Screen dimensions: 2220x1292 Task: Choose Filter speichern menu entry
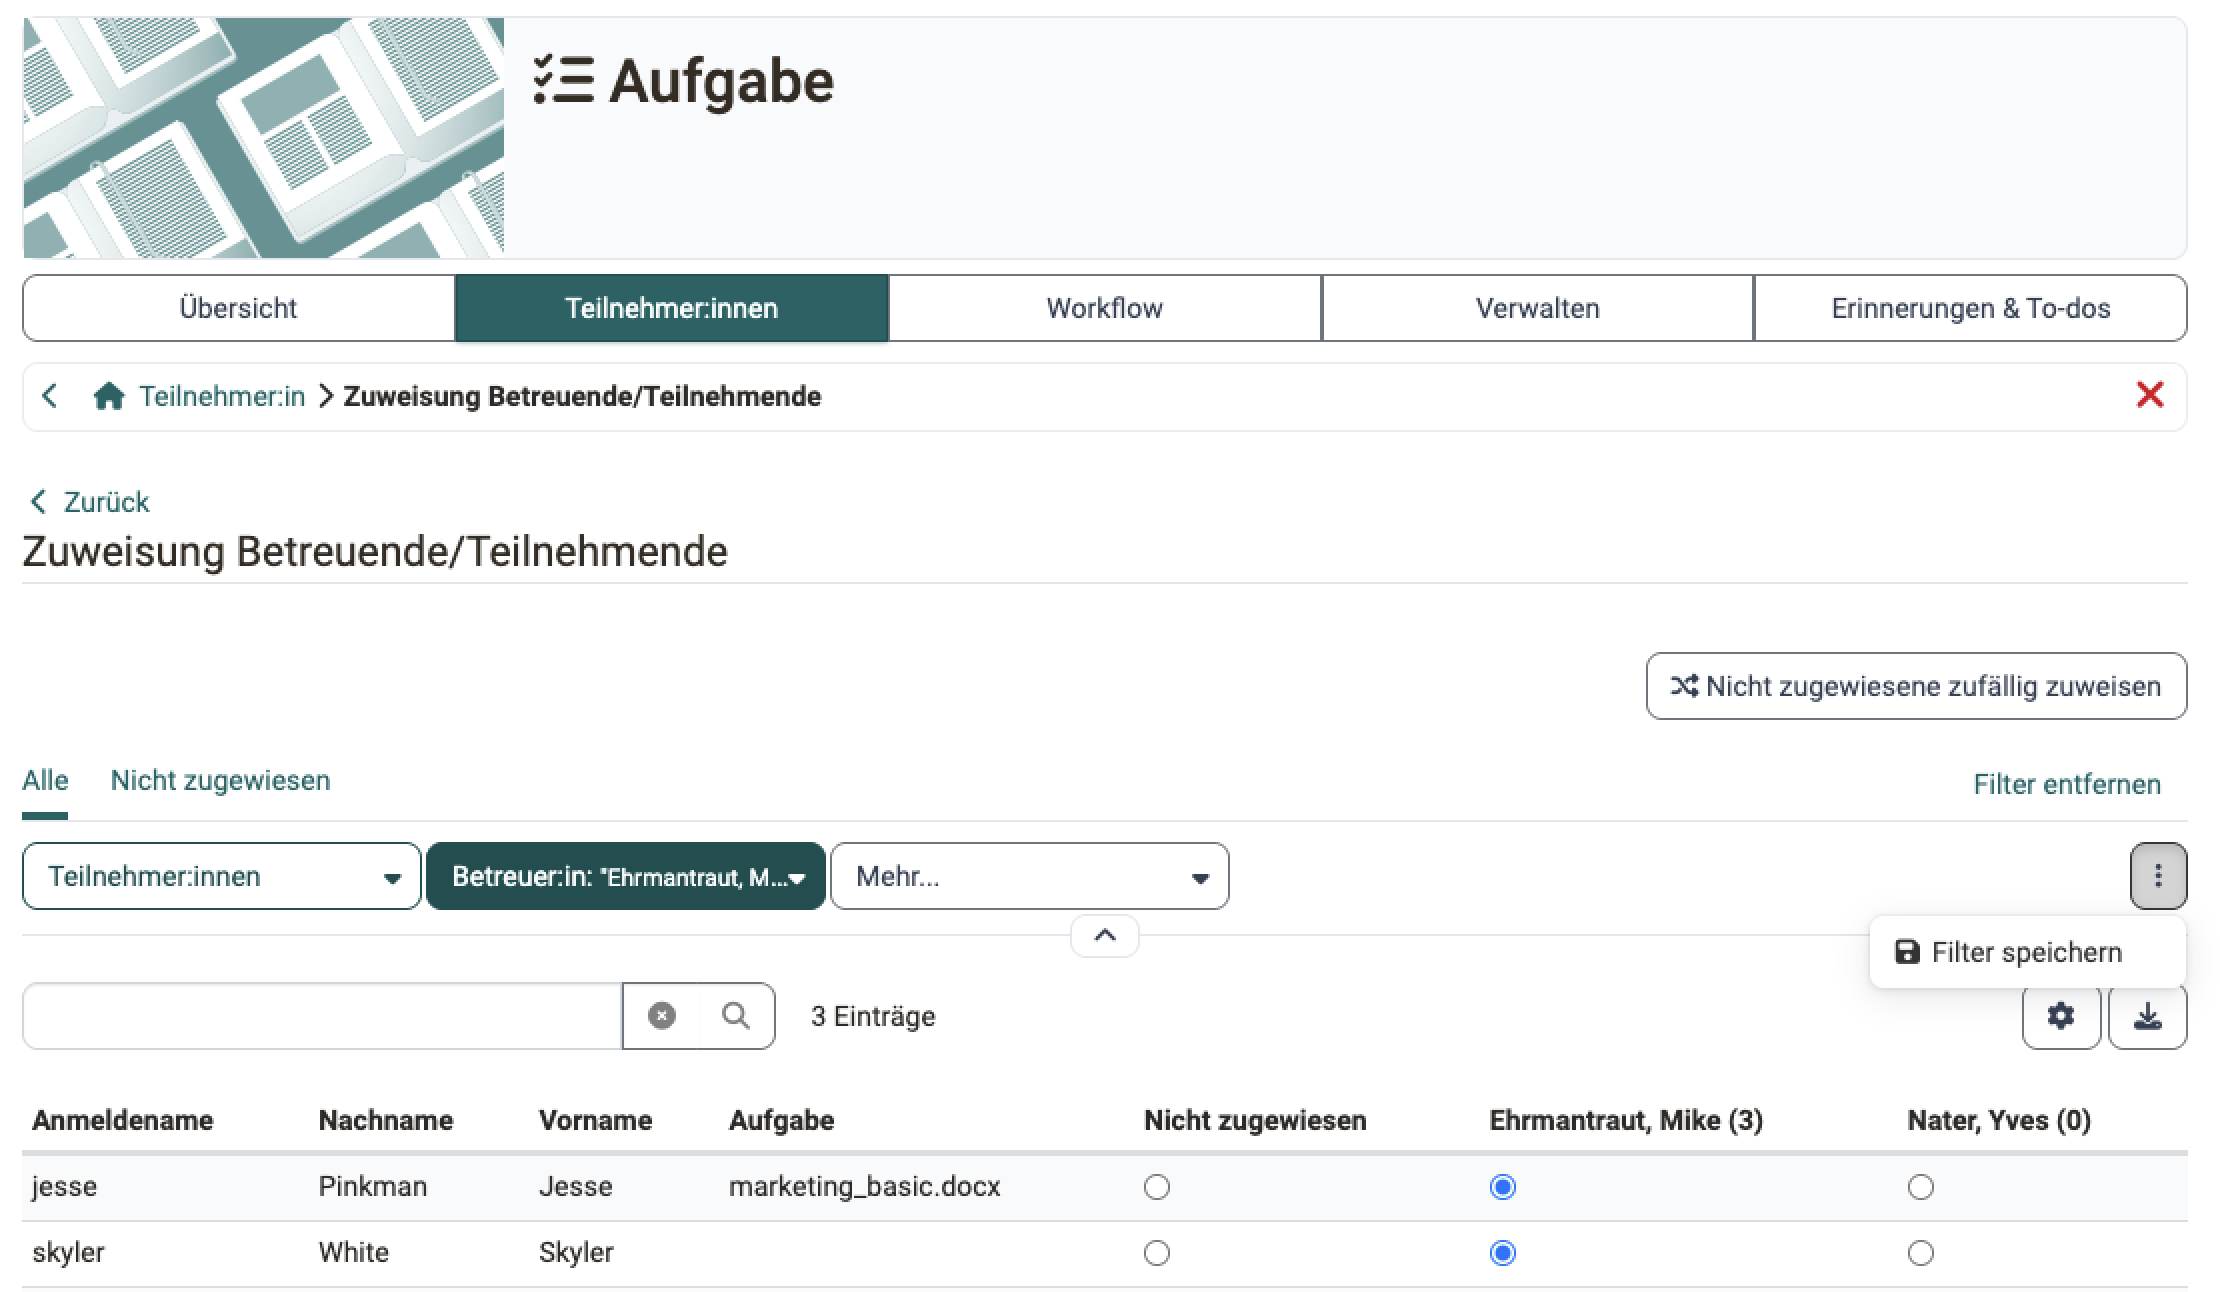(2027, 952)
